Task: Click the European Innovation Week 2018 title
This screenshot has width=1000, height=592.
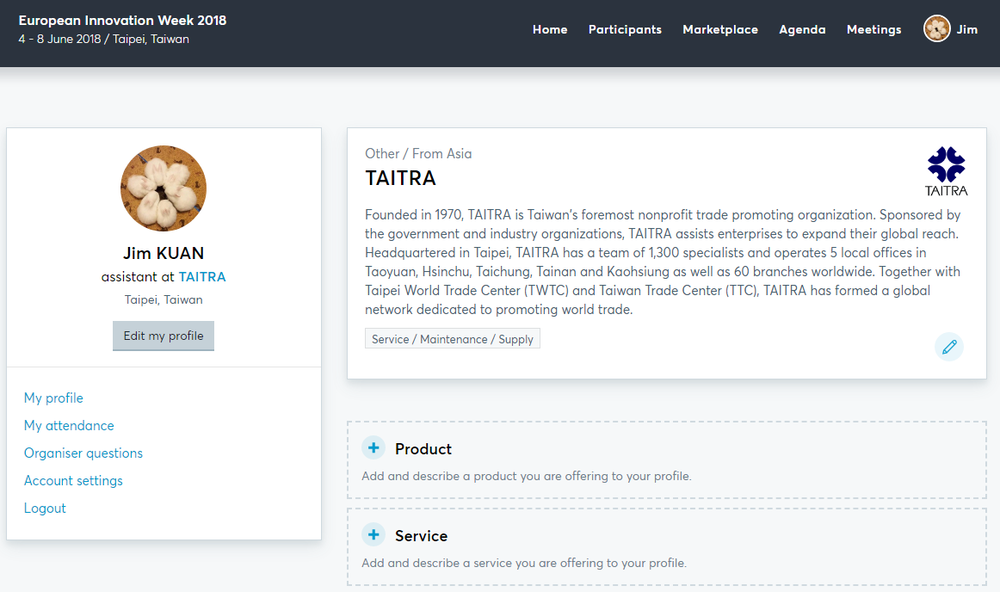Action: 122,20
